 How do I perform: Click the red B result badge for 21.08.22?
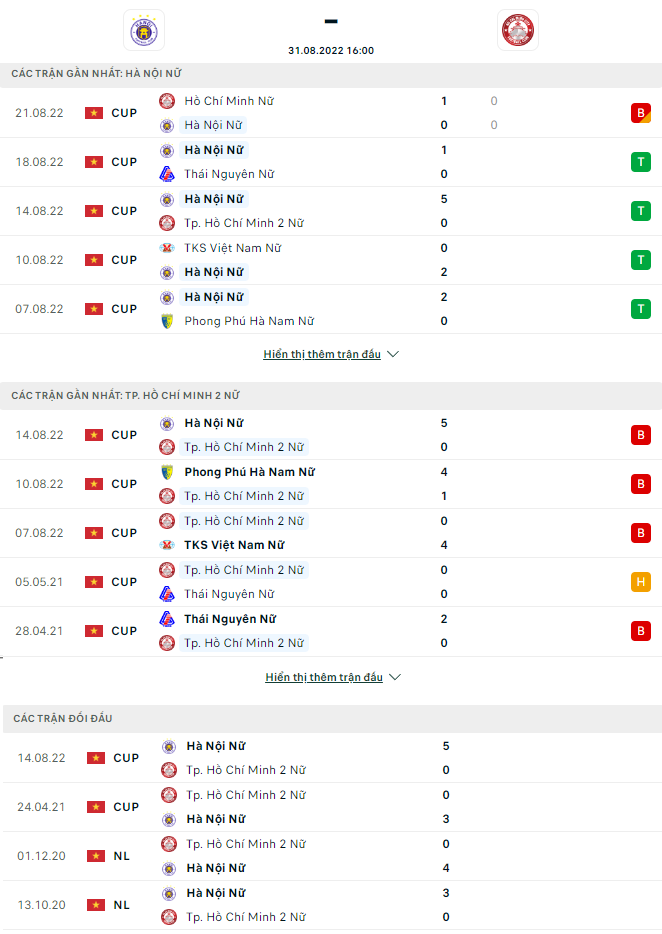(641, 113)
